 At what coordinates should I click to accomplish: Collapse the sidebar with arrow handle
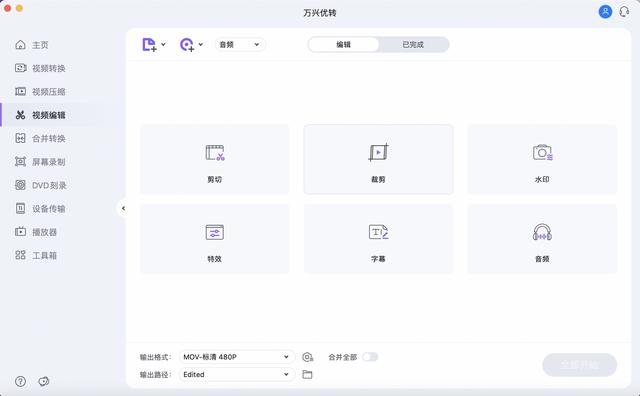click(123, 209)
